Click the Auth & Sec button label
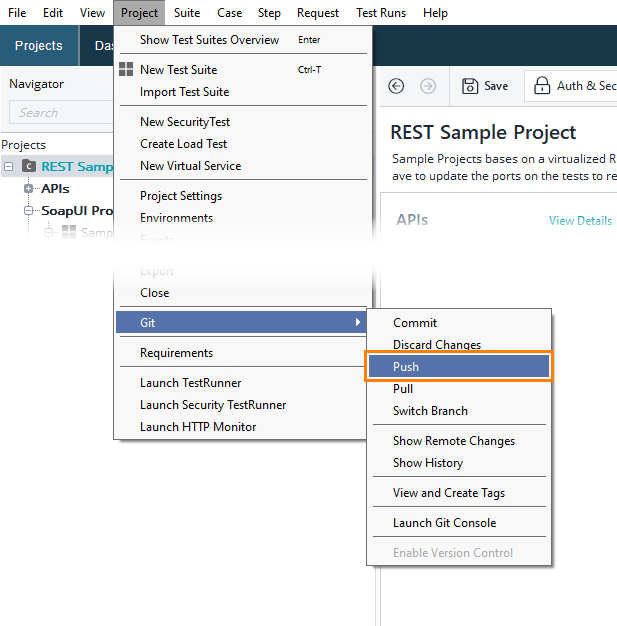617x626 pixels. (x=587, y=86)
